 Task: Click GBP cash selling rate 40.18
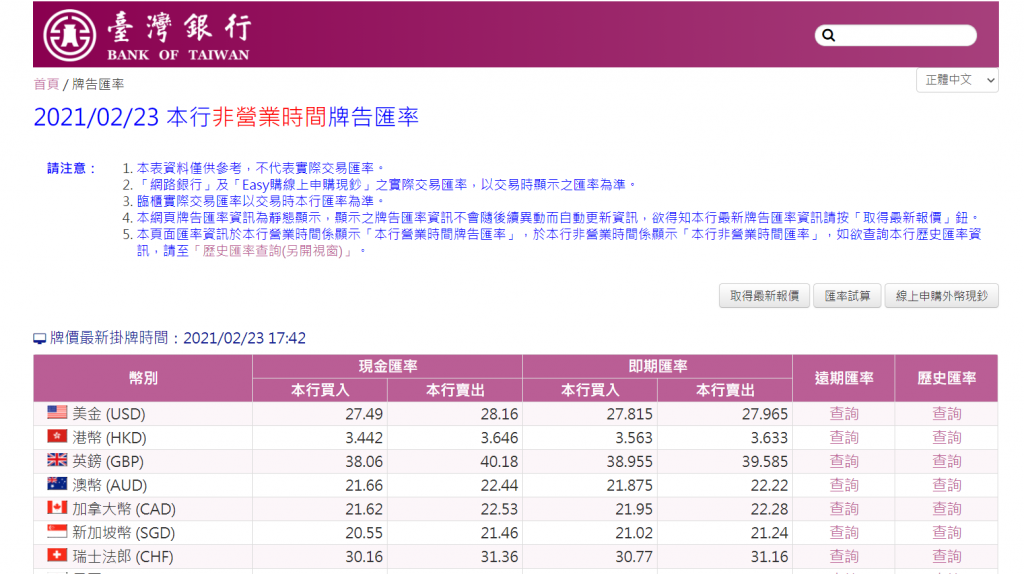499,462
